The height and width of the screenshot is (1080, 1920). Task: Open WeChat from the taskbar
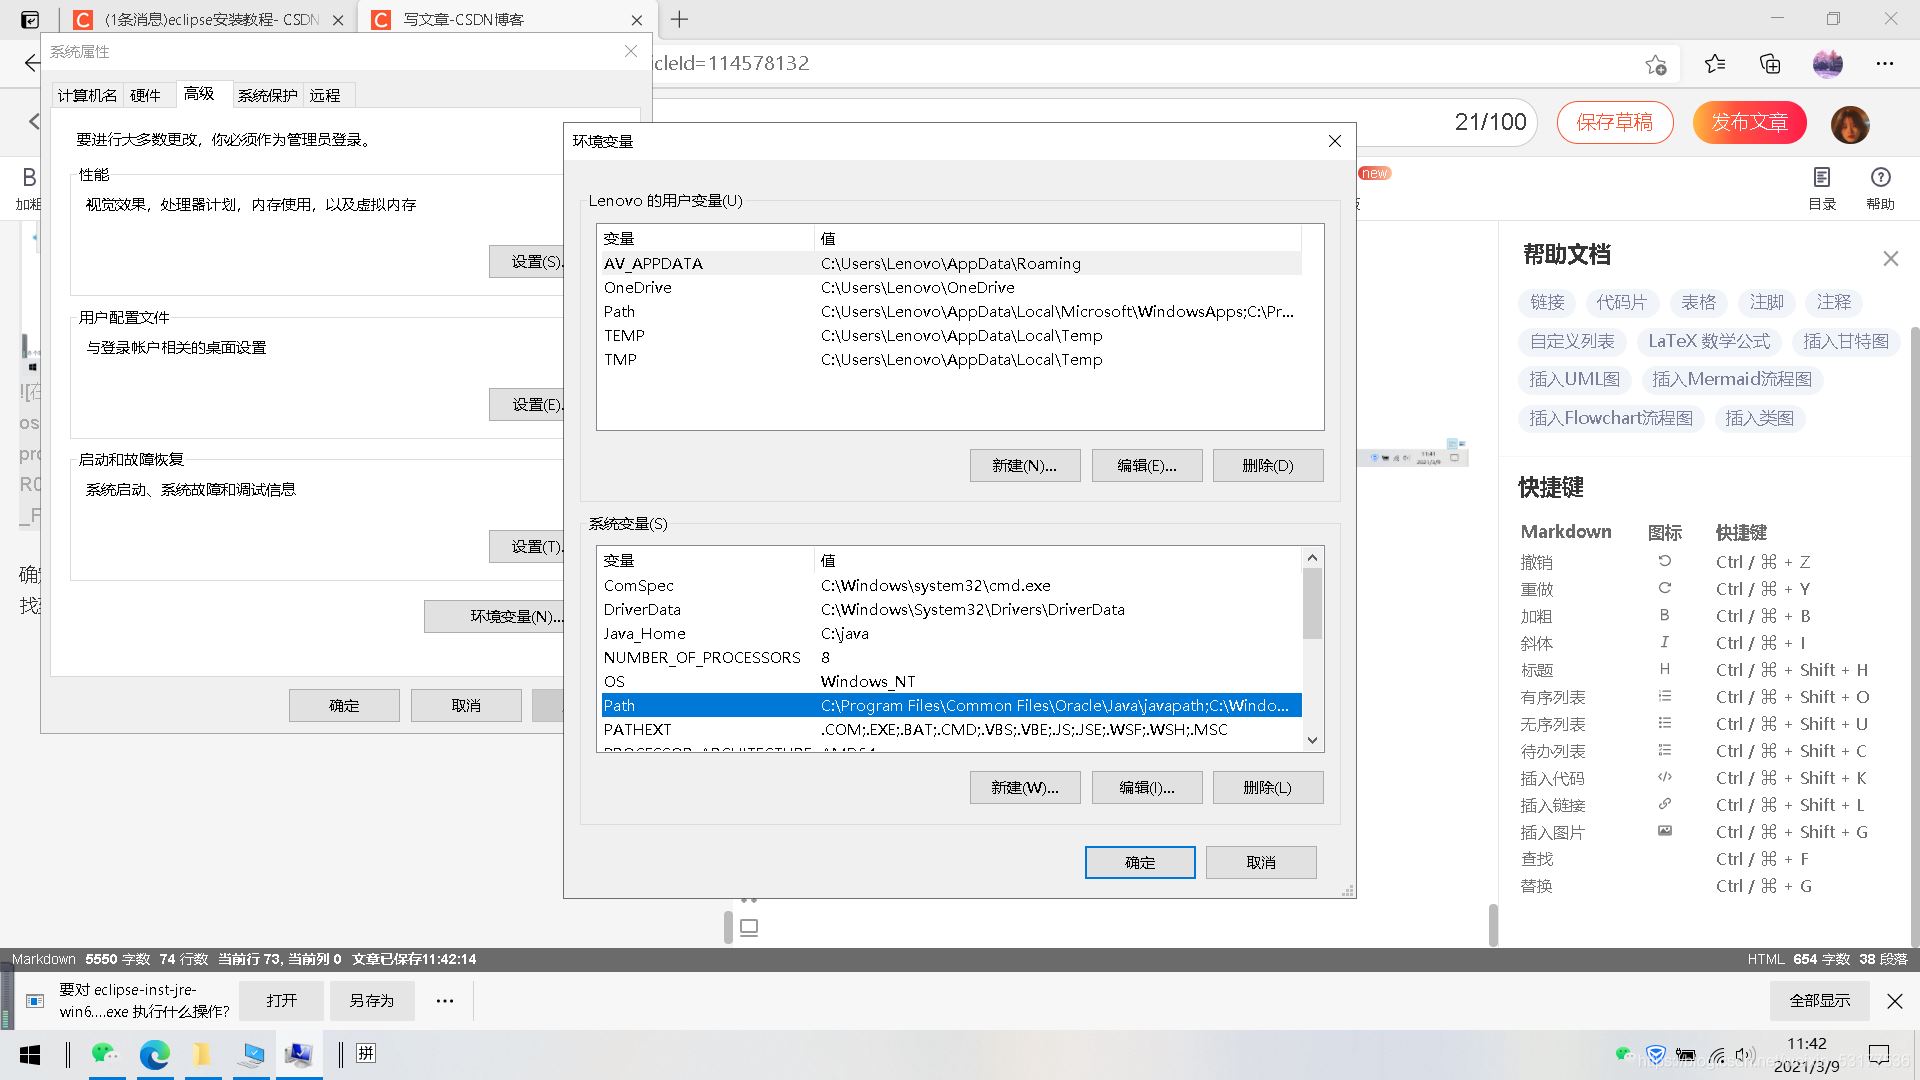105,1054
